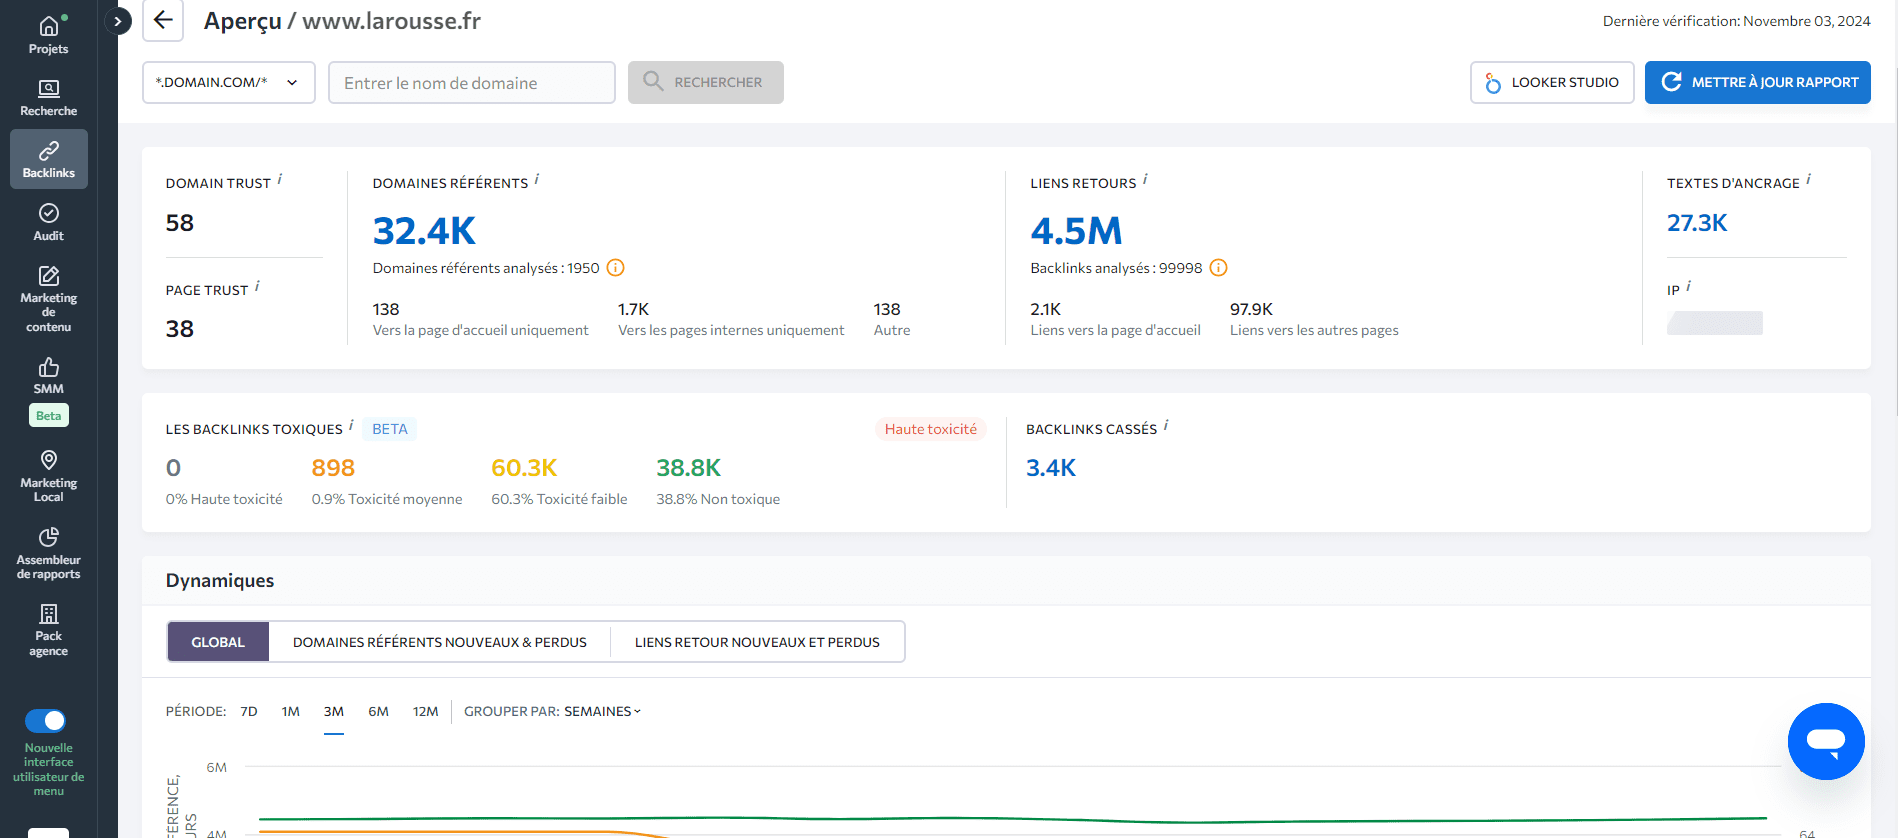This screenshot has height=838, width=1898.
Task: Click the Haute toxicité badge
Action: (930, 429)
